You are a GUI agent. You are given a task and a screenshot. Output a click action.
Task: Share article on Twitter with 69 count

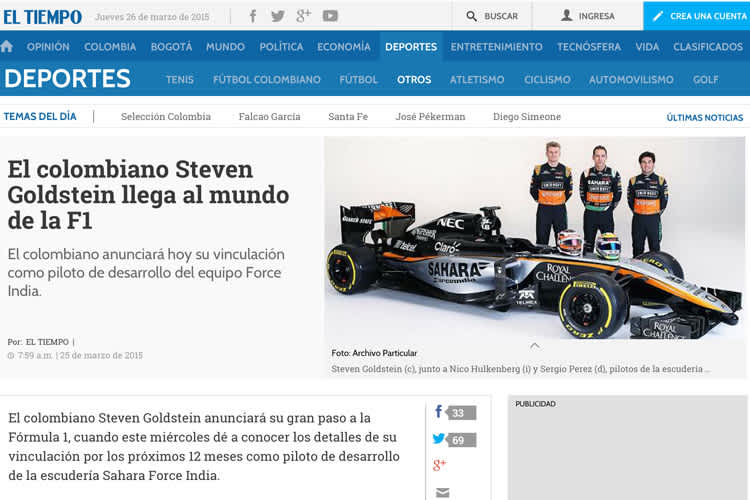(x=454, y=439)
